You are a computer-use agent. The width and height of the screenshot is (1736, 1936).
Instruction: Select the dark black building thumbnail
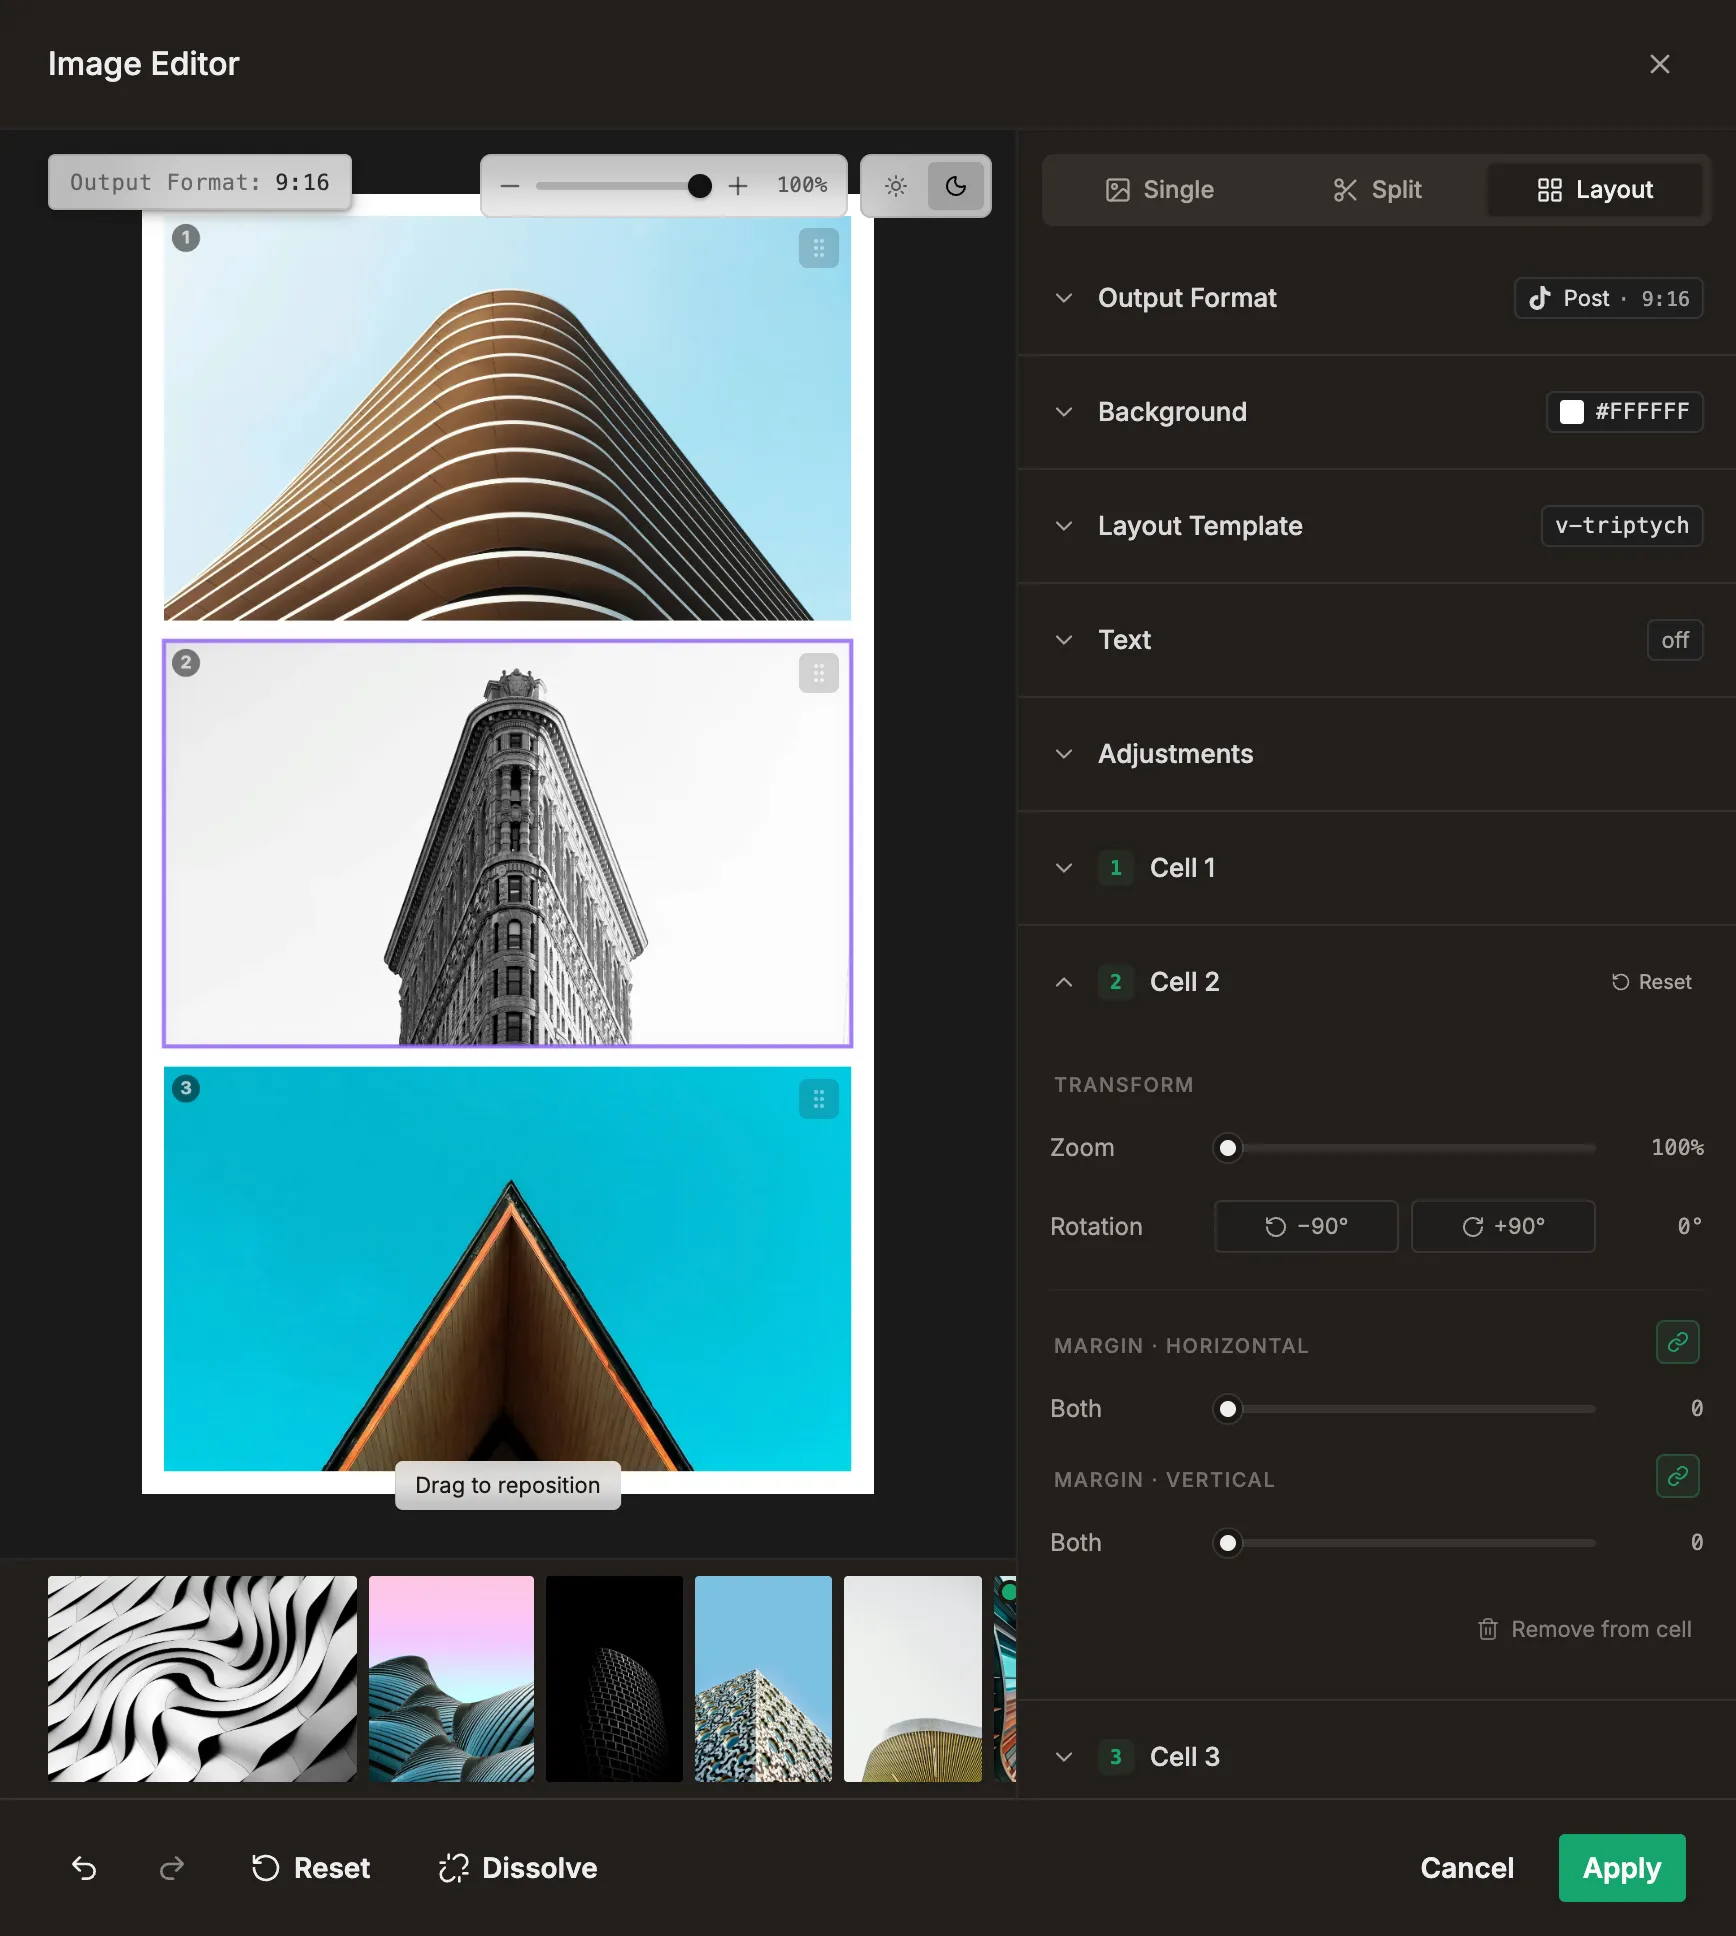[x=614, y=1679]
